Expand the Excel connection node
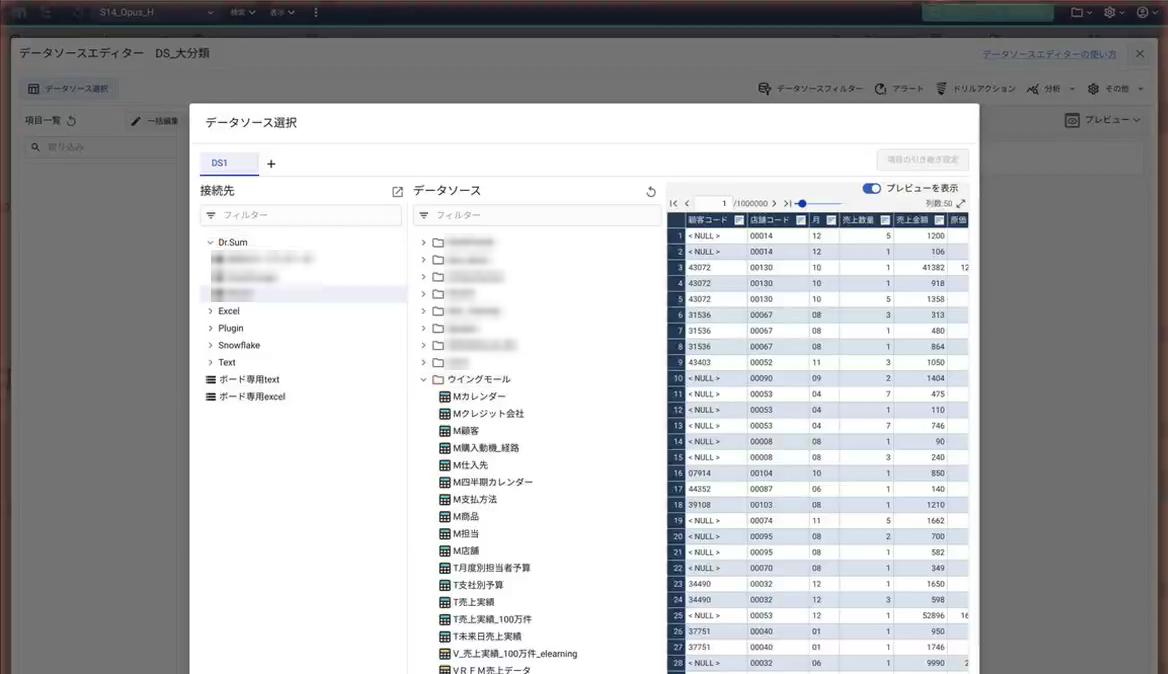 click(x=210, y=311)
